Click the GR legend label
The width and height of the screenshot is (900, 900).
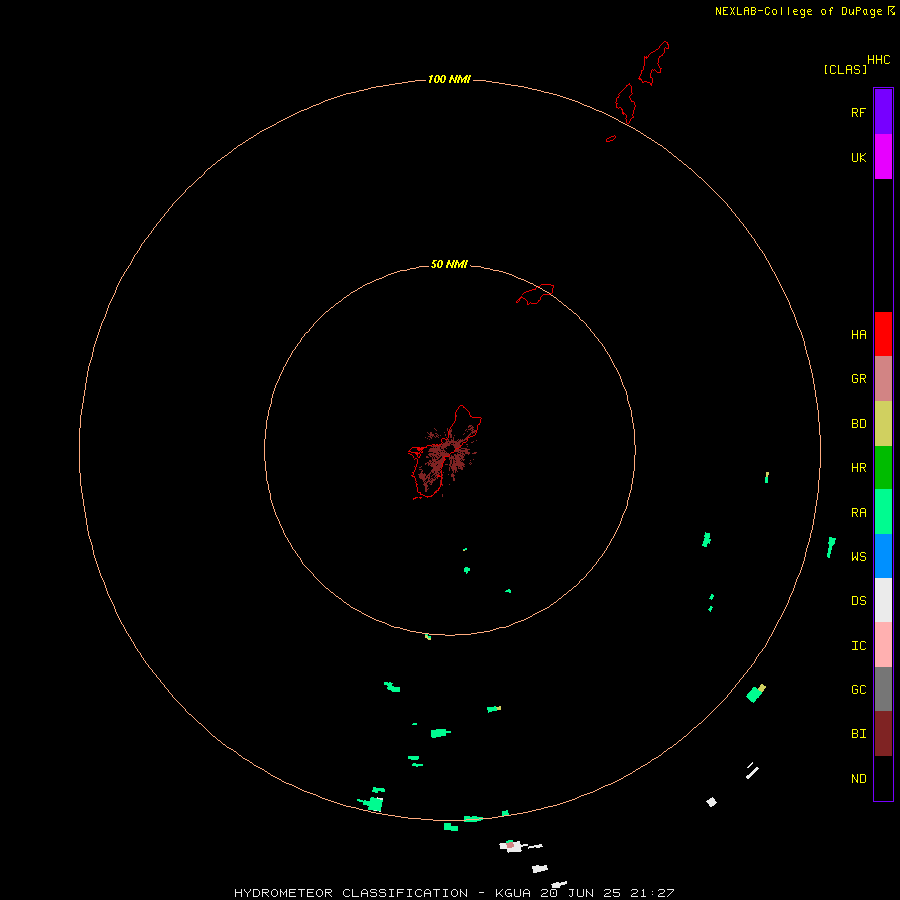pos(858,379)
